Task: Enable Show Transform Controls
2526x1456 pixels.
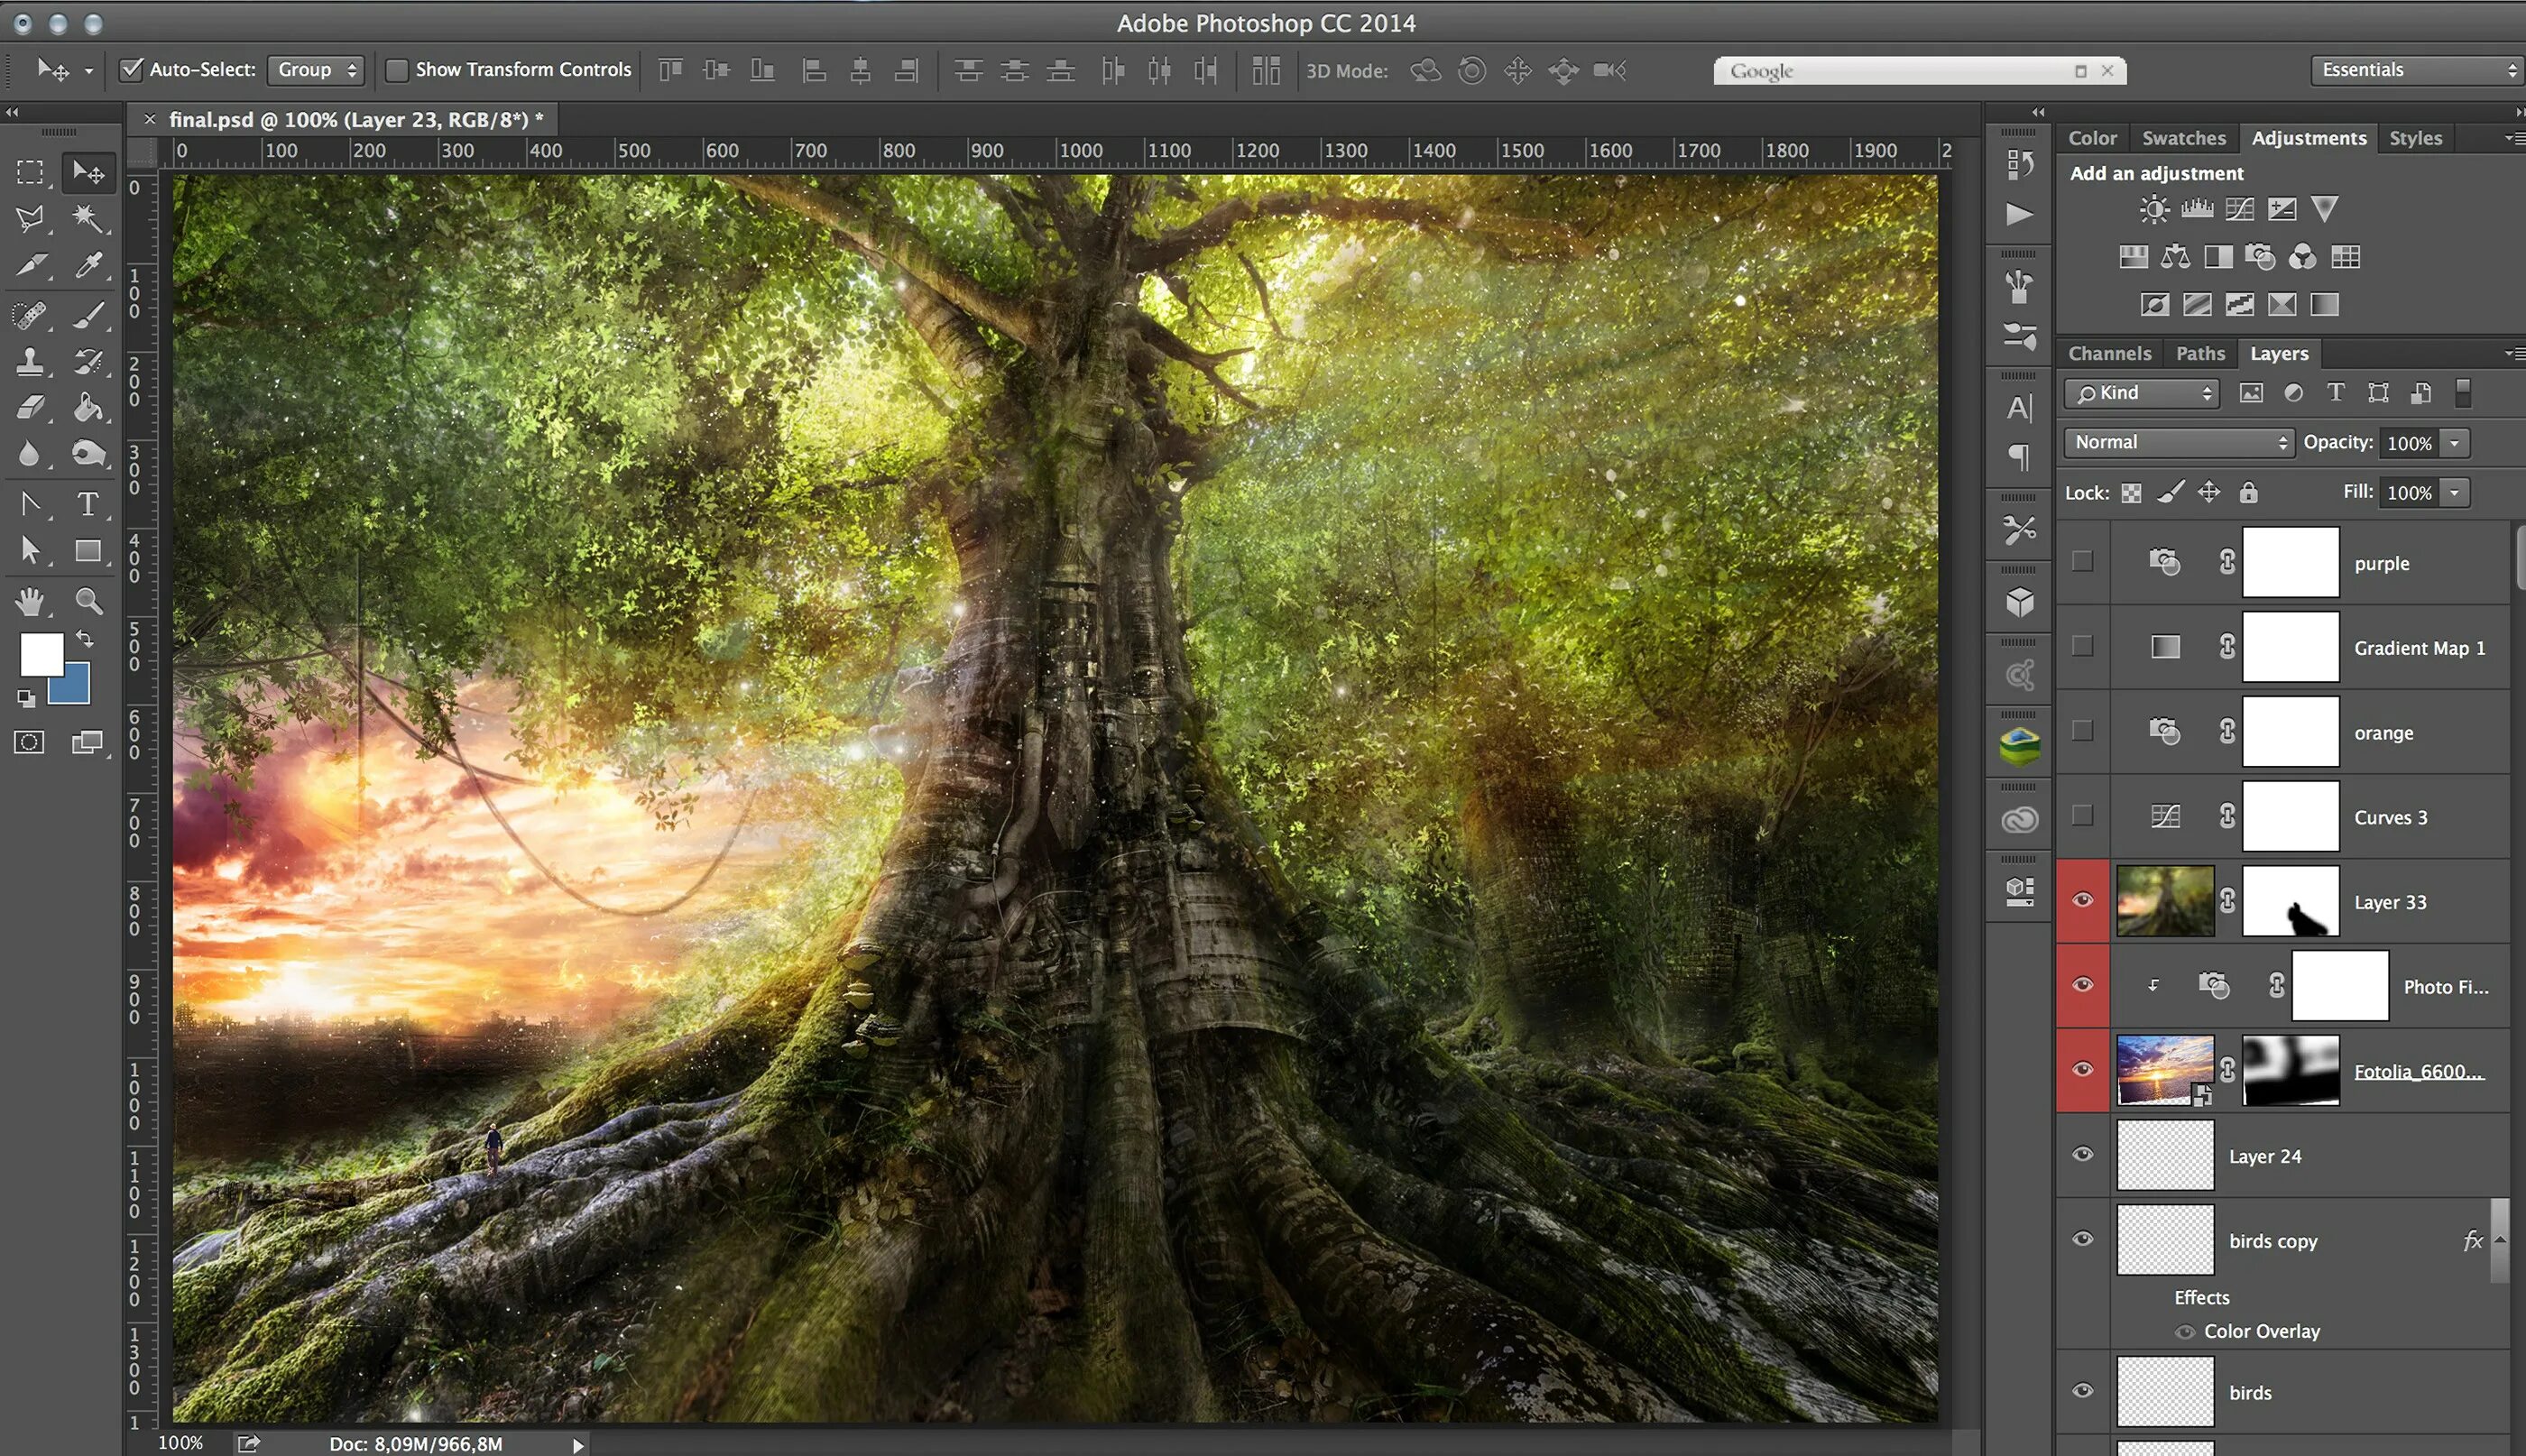Action: (397, 70)
